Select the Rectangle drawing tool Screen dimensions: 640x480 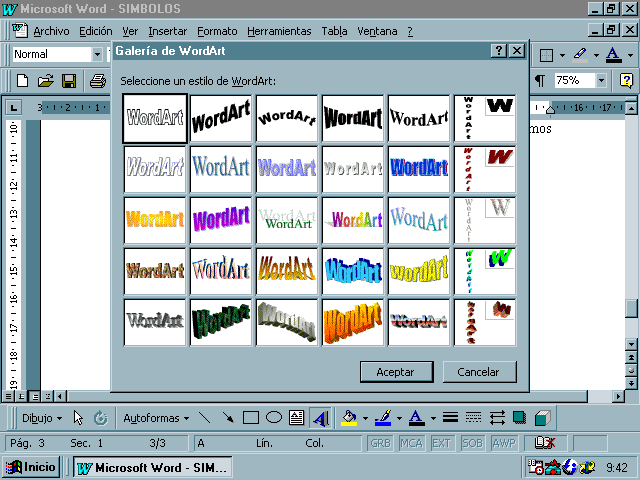(251, 418)
